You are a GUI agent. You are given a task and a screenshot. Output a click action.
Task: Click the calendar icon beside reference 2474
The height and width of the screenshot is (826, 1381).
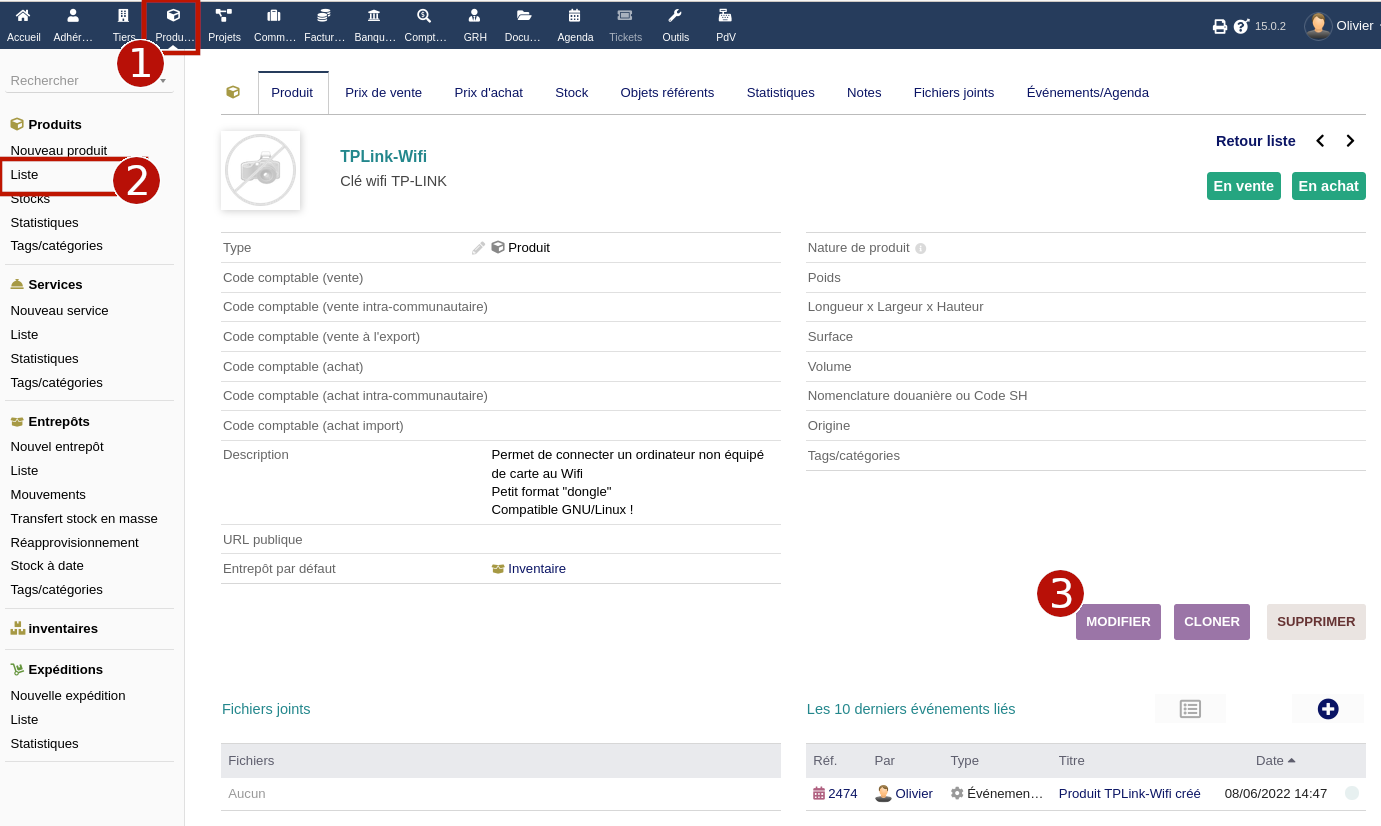(x=819, y=793)
